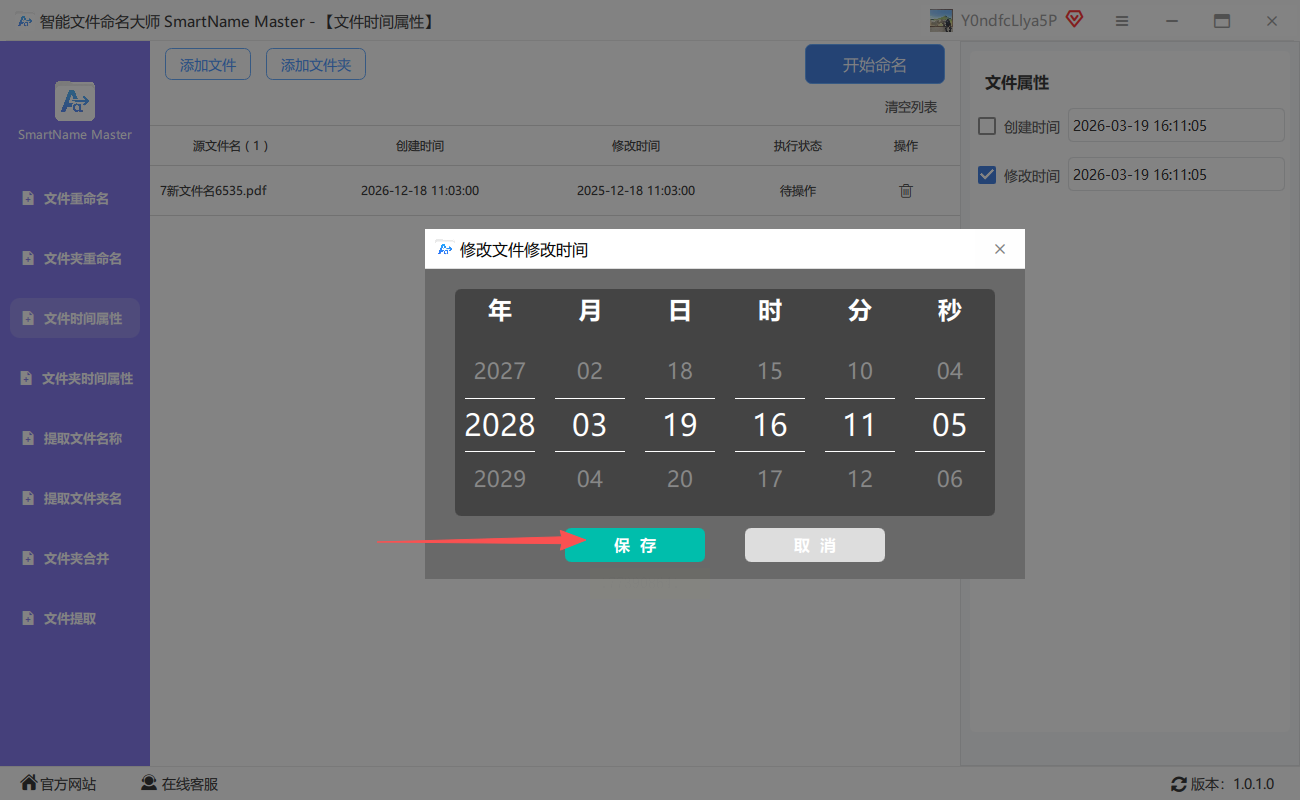Click the 开始命名 button

(x=875, y=64)
